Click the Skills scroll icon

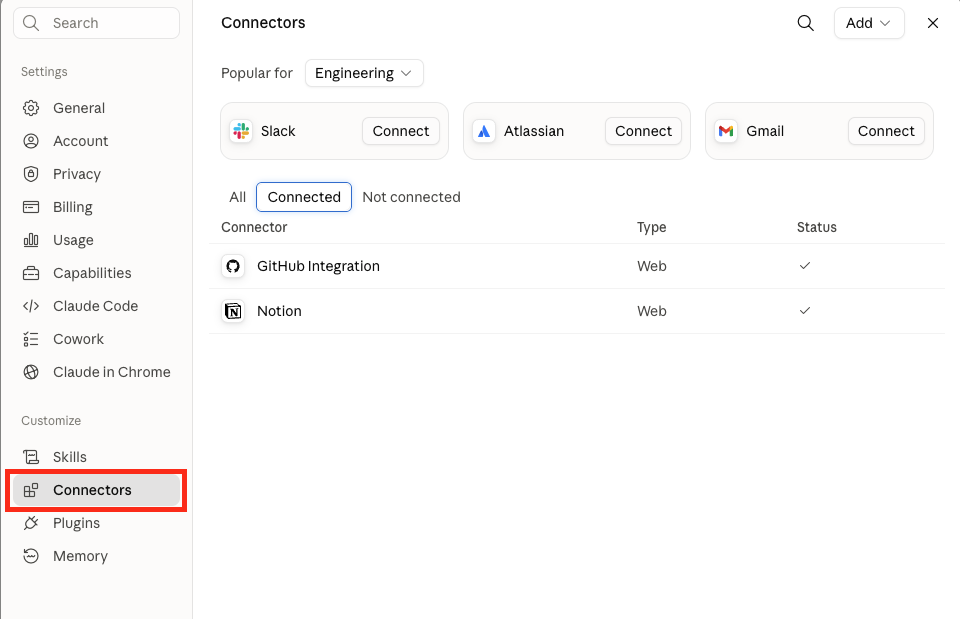coord(31,457)
